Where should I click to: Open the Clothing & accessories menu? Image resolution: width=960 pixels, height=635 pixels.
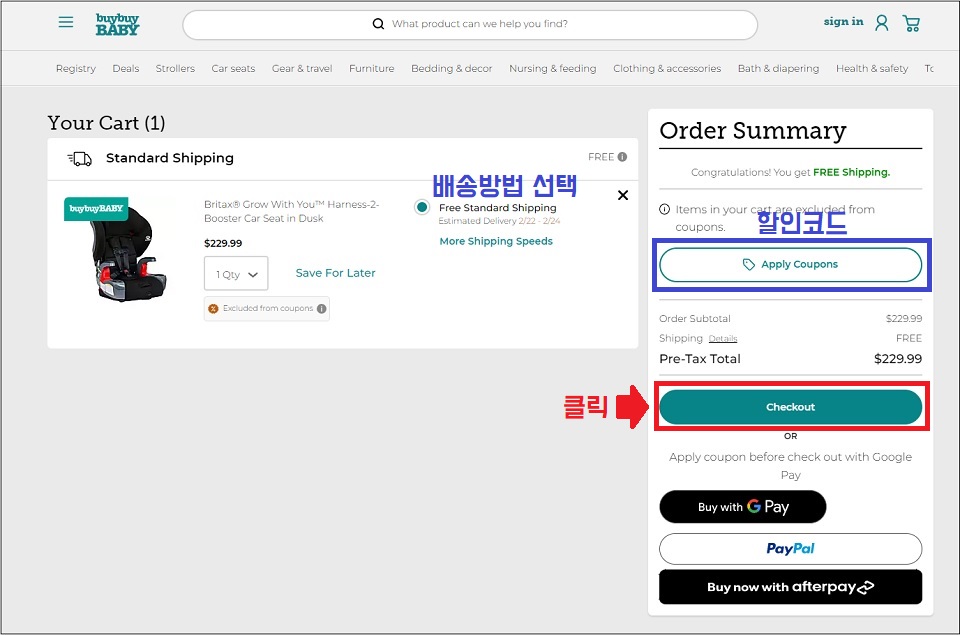point(667,69)
